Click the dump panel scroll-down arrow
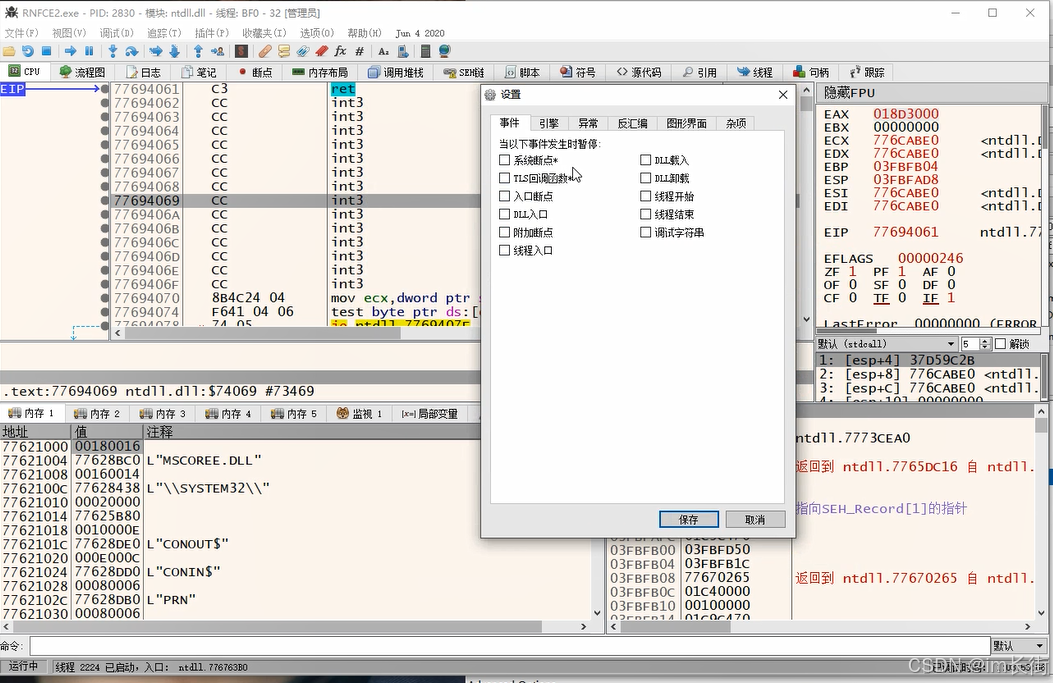The image size is (1053, 683). [x=598, y=612]
